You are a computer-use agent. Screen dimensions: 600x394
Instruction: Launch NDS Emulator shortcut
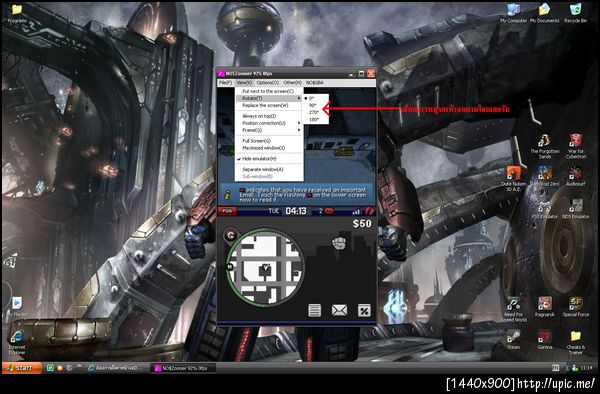pyautogui.click(x=576, y=209)
